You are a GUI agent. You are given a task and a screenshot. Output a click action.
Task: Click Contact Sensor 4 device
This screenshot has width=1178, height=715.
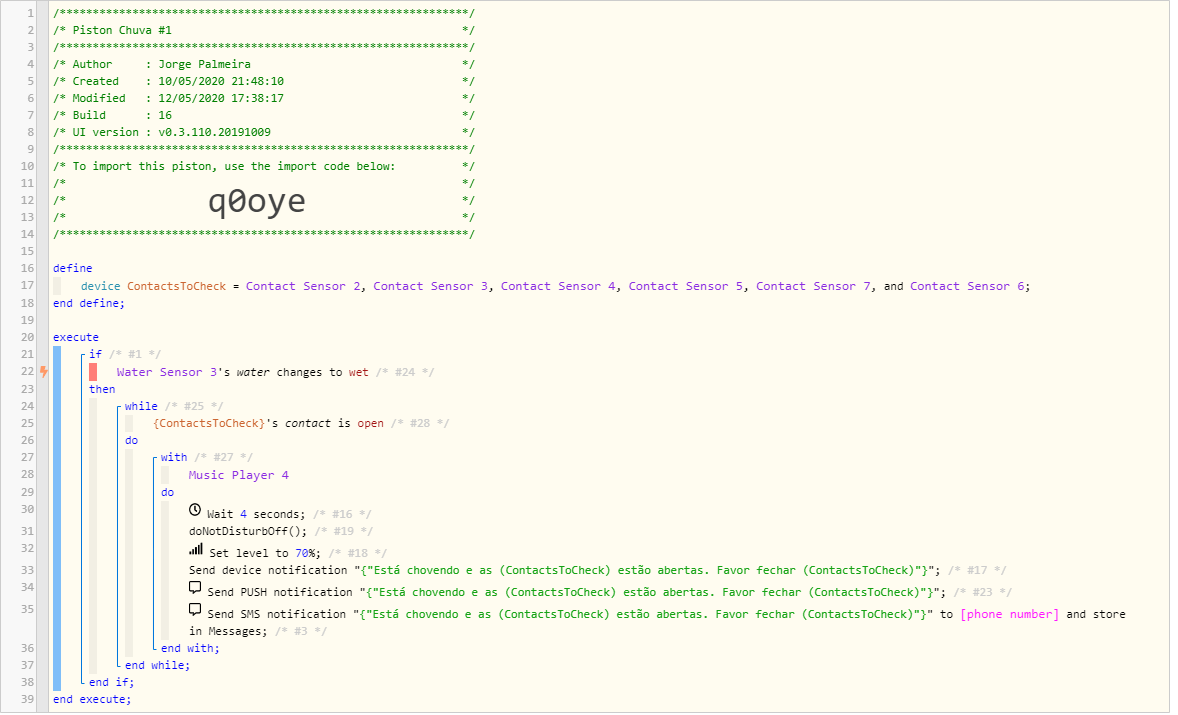559,286
